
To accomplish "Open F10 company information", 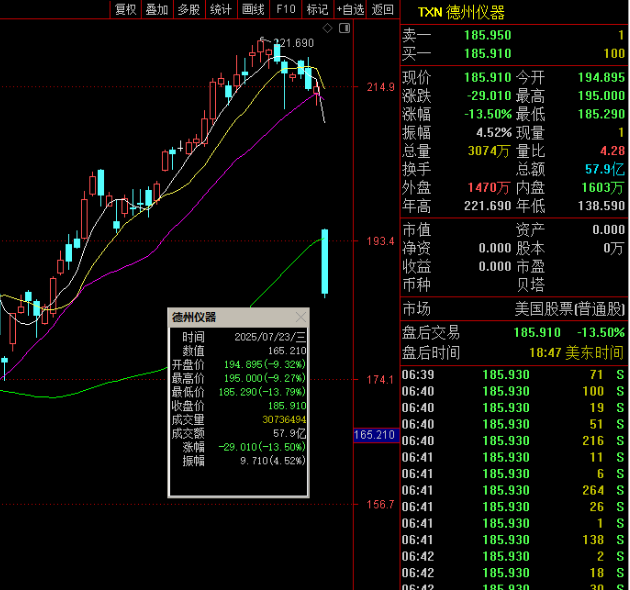I will (x=286, y=9).
